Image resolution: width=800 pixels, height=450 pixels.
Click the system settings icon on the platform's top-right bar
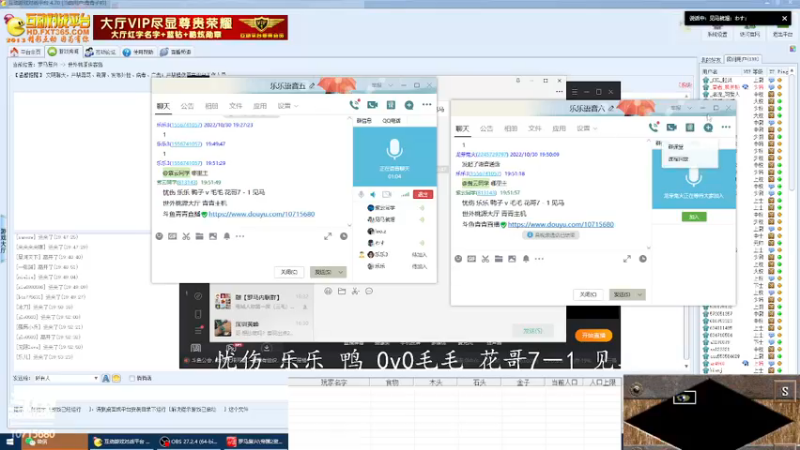717,31
